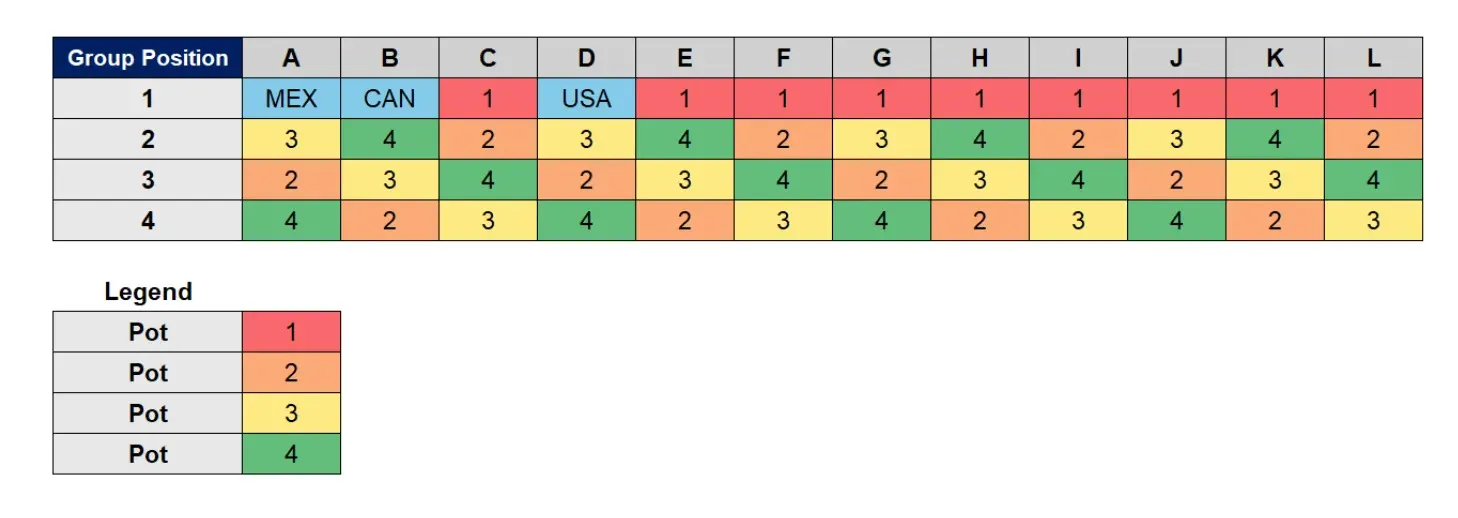Click column header L
Image resolution: width=1458 pixels, height=518 pixels.
(1373, 58)
